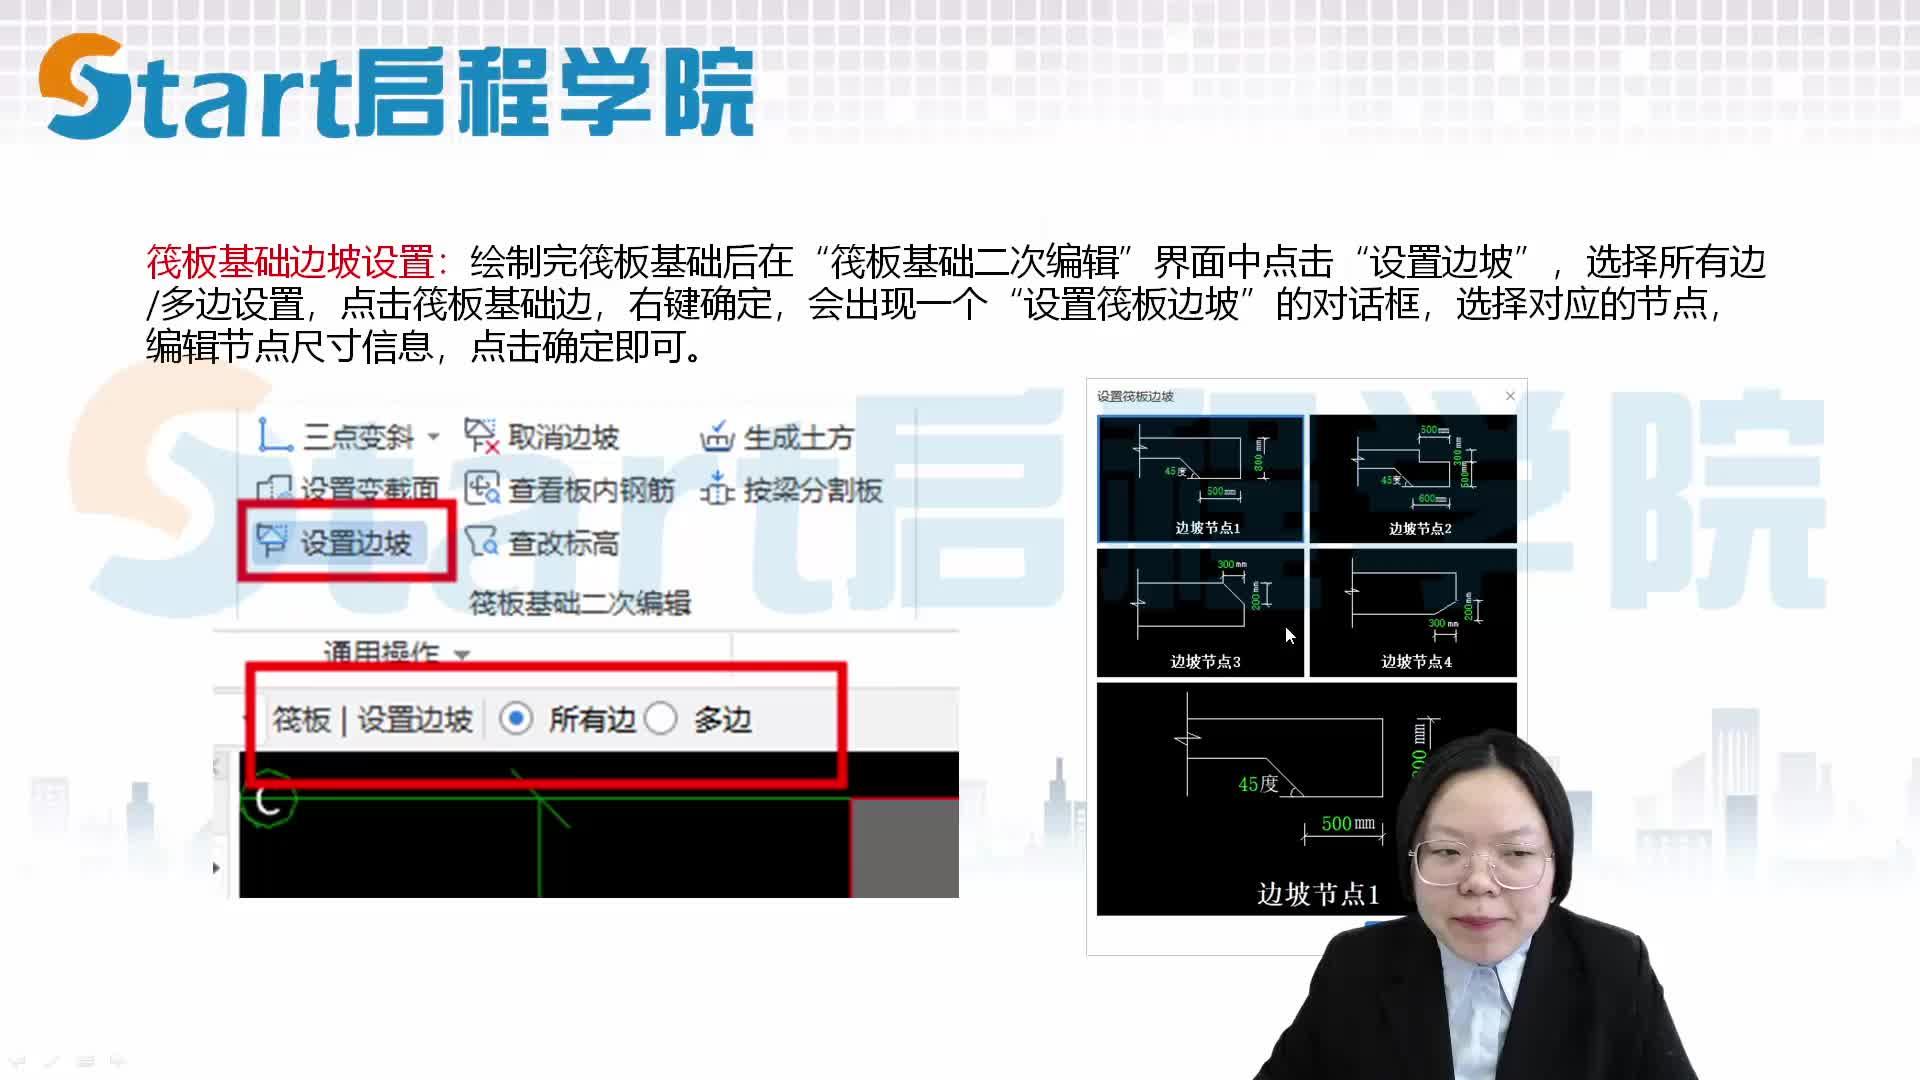Click the 45度 angle value in preview
Viewport: 1920px width, 1080px height.
coord(1258,784)
